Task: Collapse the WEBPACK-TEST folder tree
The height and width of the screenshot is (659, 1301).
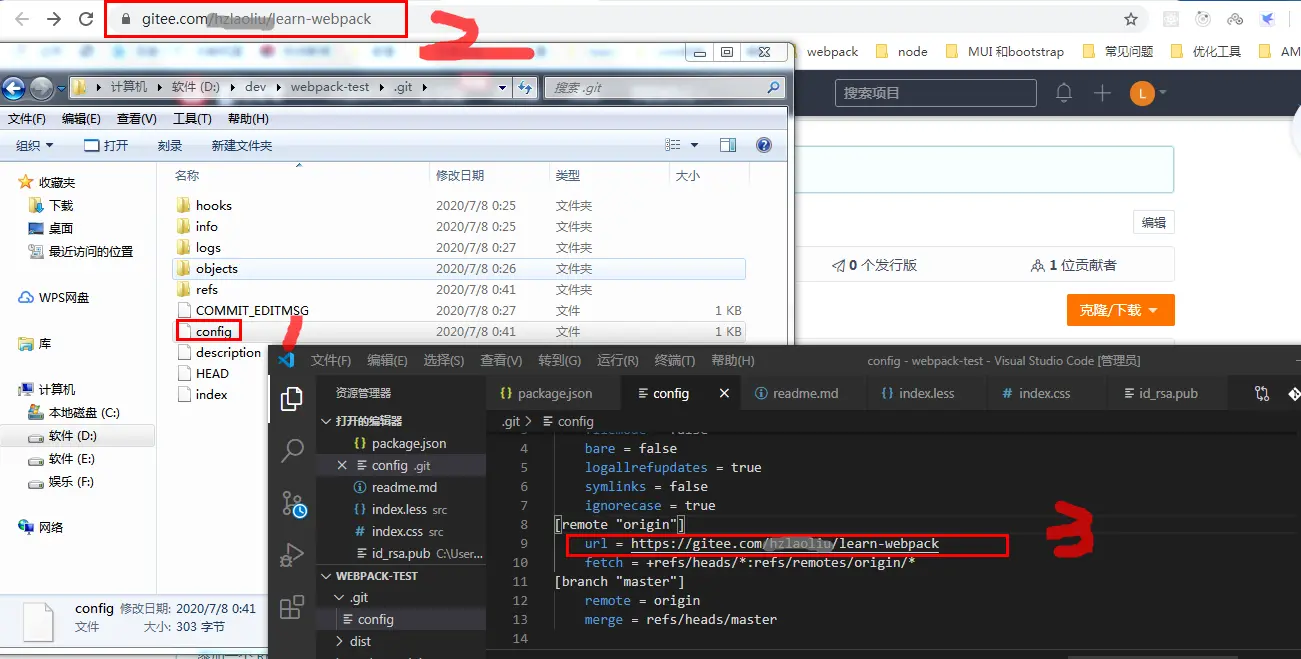Action: (x=326, y=576)
